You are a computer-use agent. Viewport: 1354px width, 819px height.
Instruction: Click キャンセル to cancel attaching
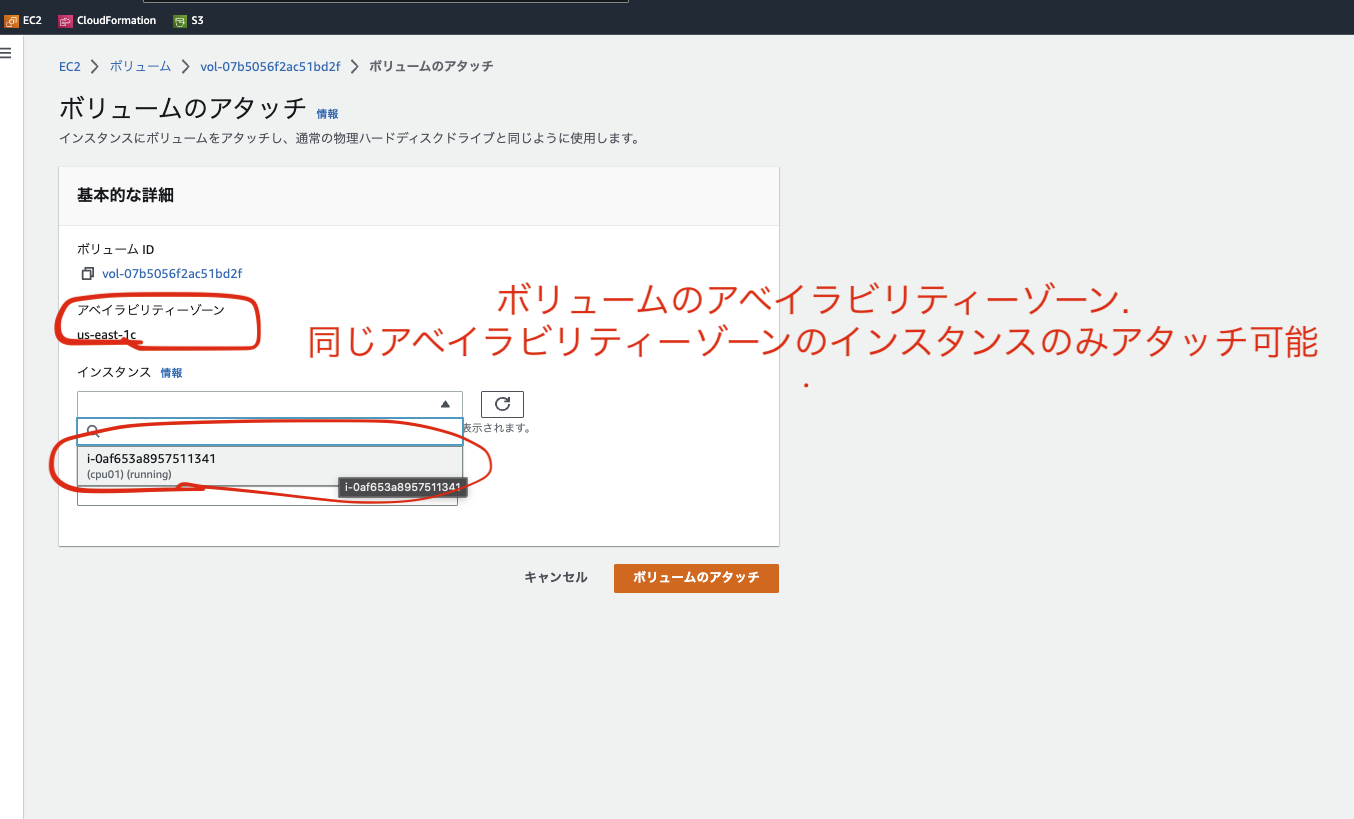[x=556, y=577]
